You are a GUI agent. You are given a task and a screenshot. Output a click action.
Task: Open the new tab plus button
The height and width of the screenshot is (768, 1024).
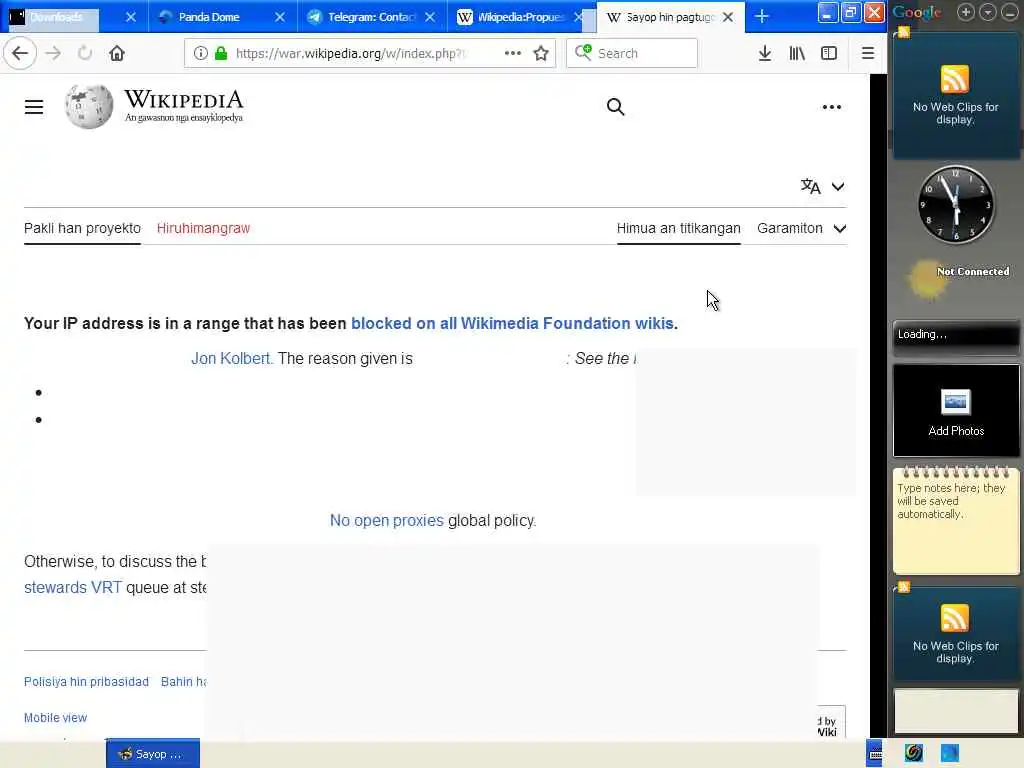[x=761, y=16]
